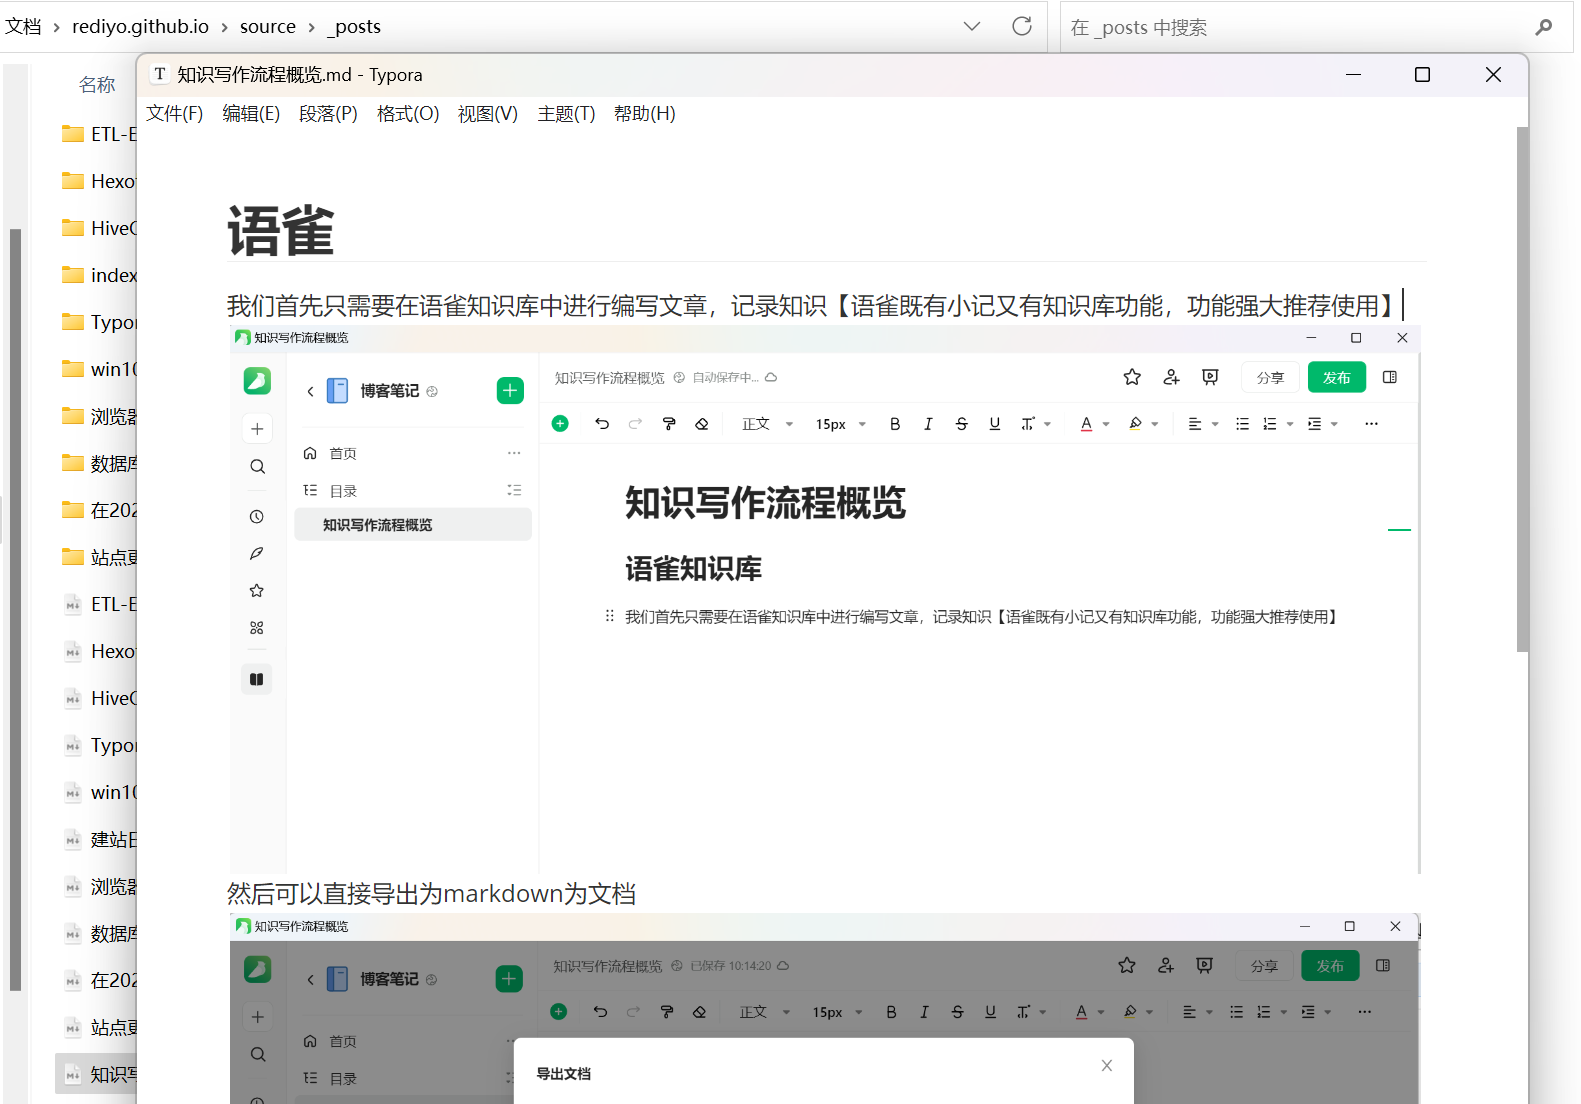1581x1104 pixels.
Task: Refresh the Explorer folder with the circular arrow
Action: click(1022, 26)
